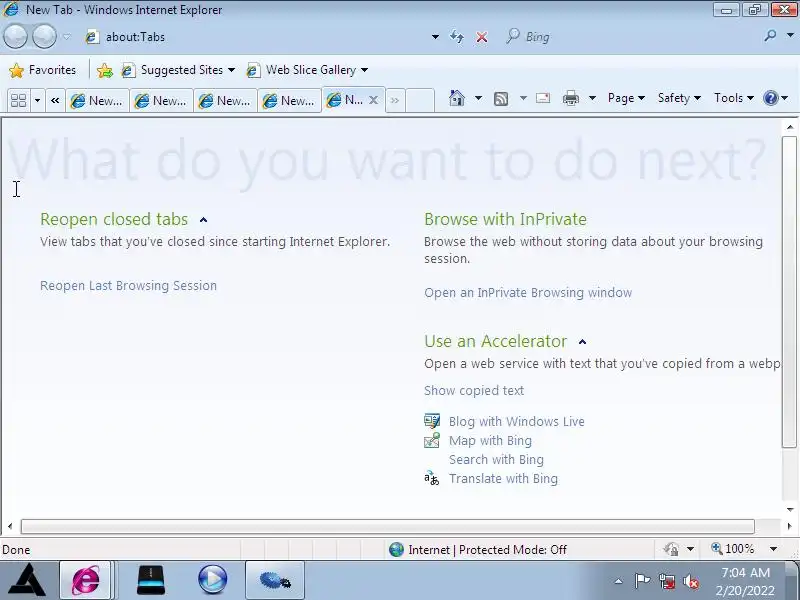Screen dimensions: 800x600
Task: Click the red Stop loading icon
Action: point(481,37)
